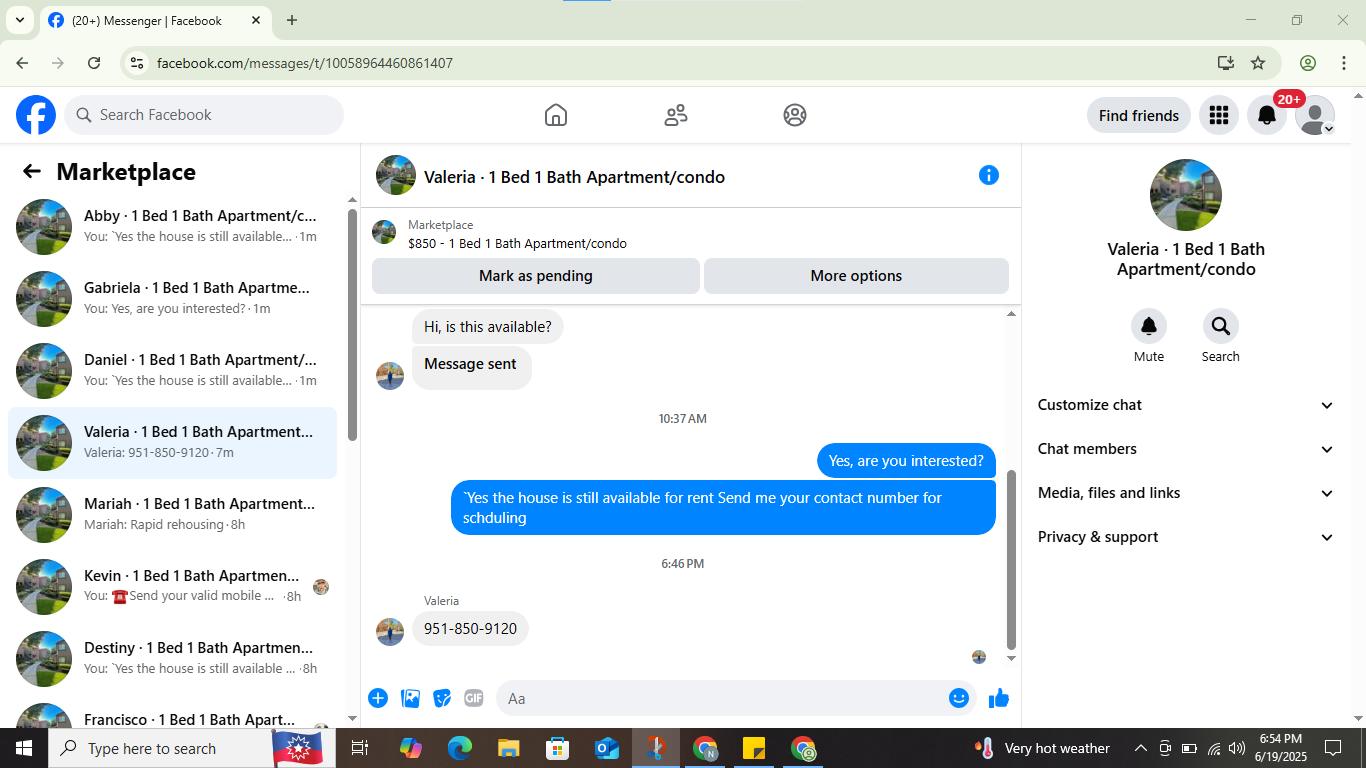Screen dimensions: 1366x768
Task: Open the Chrome tab search dropdown
Action: (x=19, y=20)
